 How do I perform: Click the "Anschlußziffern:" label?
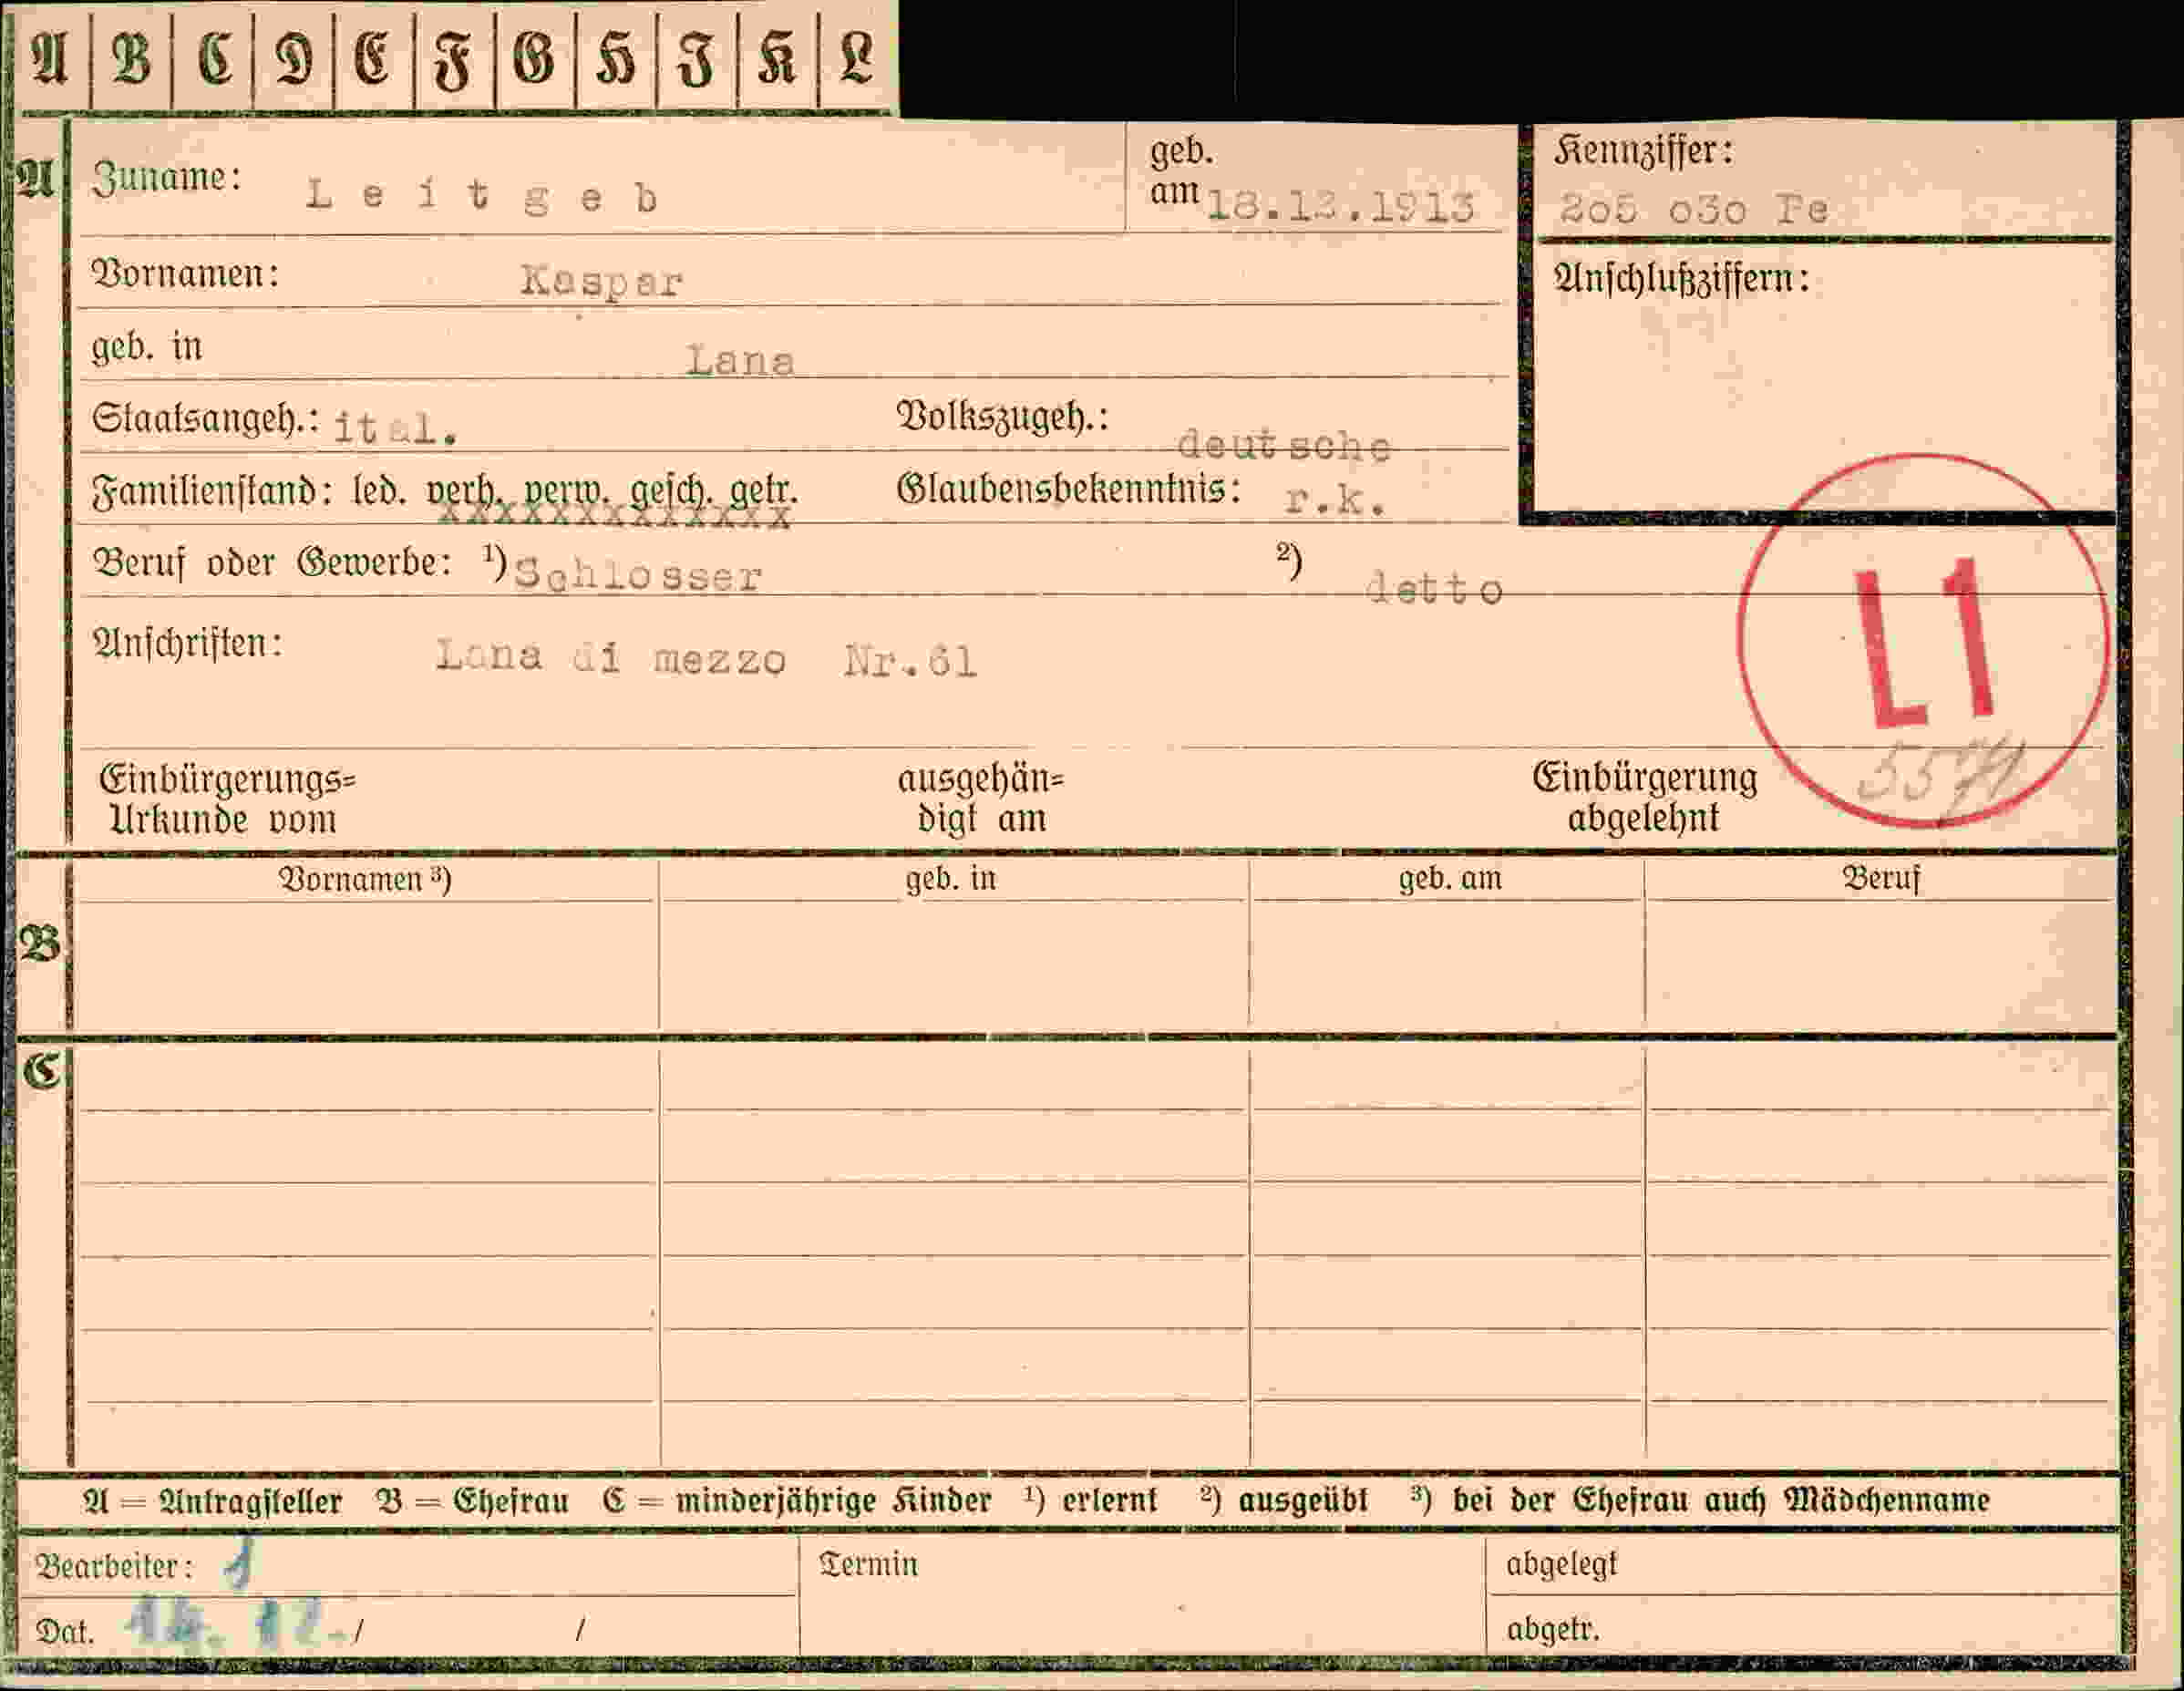point(1682,278)
